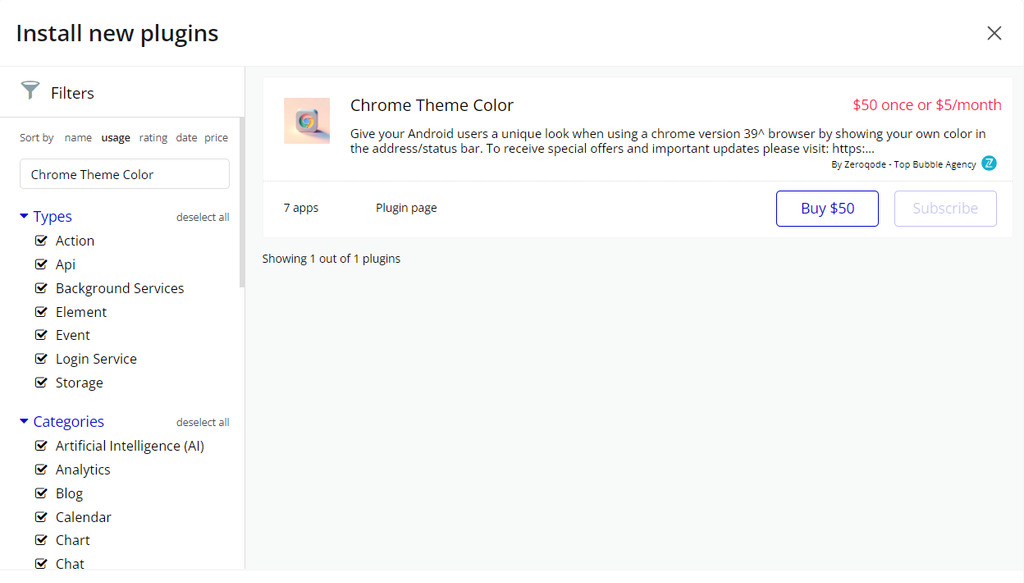Open the Chrome Theme Color plugin thumbnail
Image resolution: width=1024 pixels, height=583 pixels.
(x=307, y=121)
